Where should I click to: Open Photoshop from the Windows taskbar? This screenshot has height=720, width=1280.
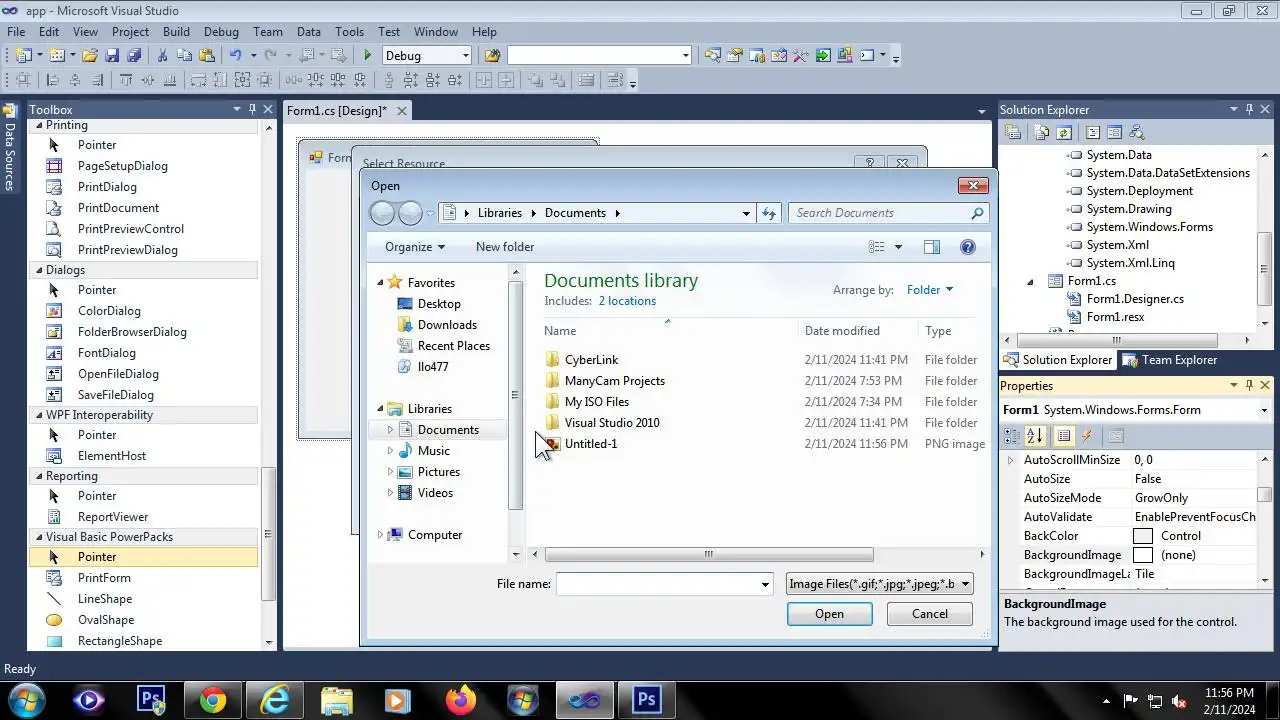pos(647,700)
